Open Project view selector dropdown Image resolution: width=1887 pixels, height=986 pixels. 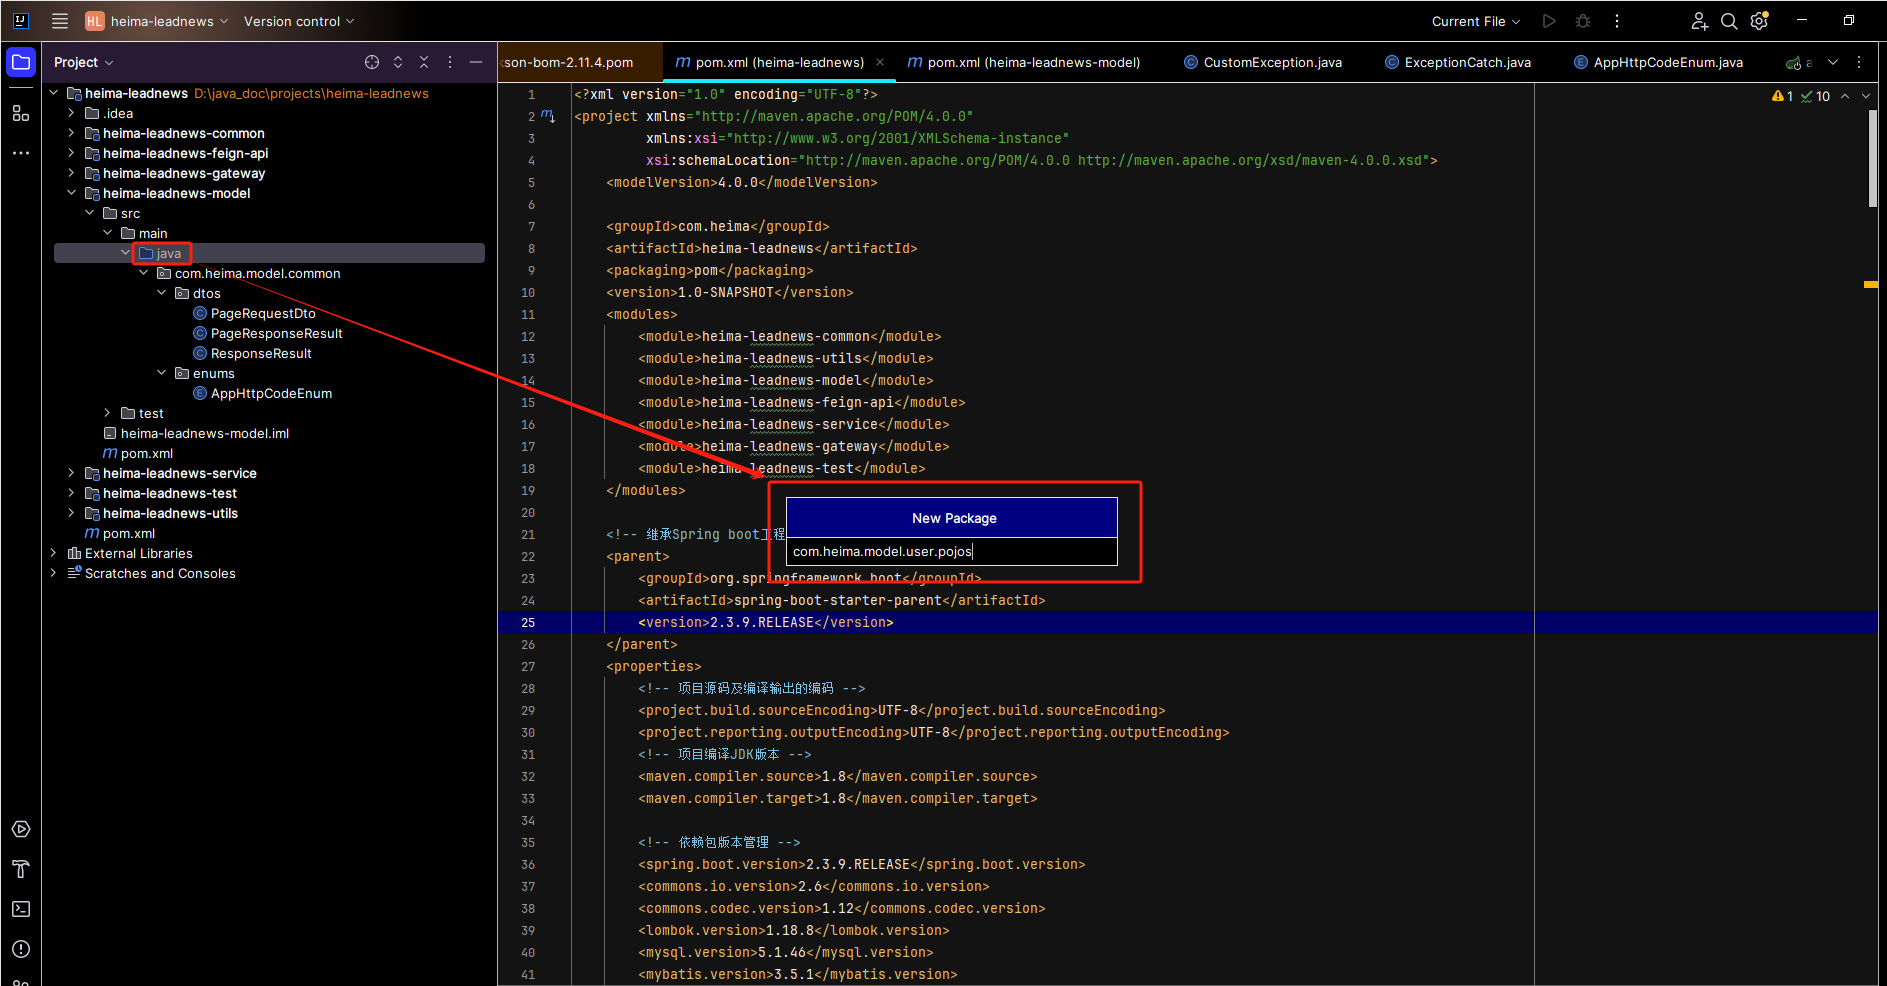[x=84, y=62]
